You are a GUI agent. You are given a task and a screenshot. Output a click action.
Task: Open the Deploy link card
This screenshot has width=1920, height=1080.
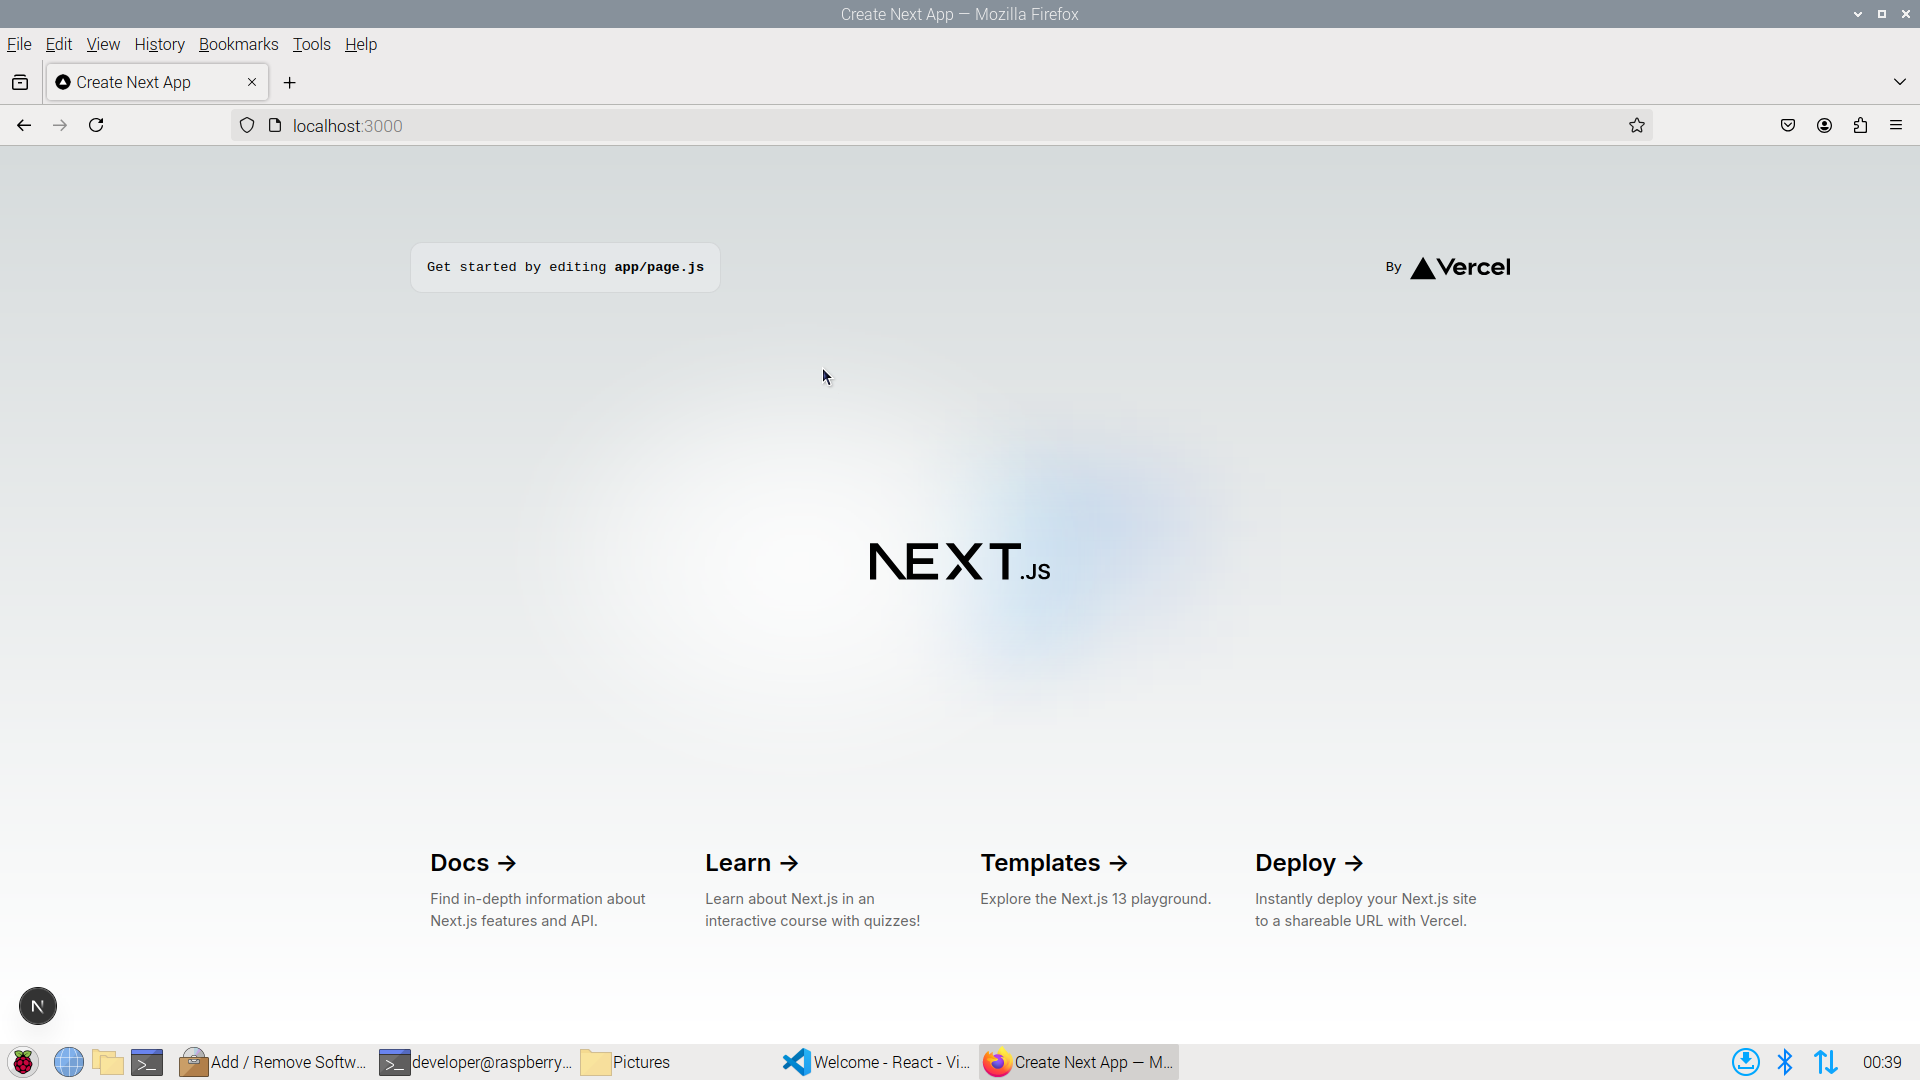point(1372,890)
